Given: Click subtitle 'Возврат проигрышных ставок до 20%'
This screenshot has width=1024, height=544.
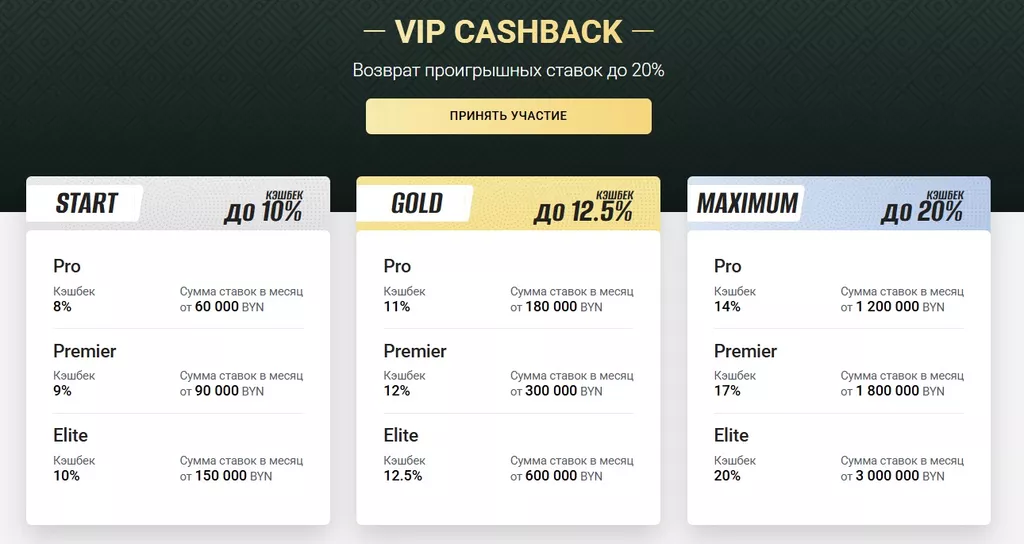Looking at the screenshot, I should click(508, 71).
